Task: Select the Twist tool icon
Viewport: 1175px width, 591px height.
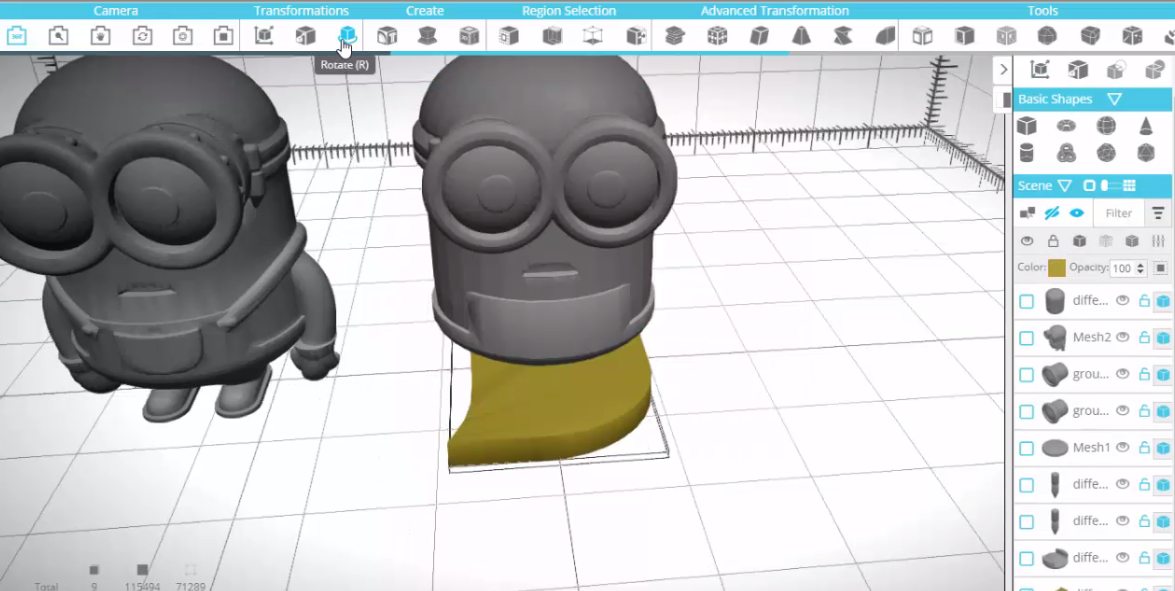Action: pos(842,35)
